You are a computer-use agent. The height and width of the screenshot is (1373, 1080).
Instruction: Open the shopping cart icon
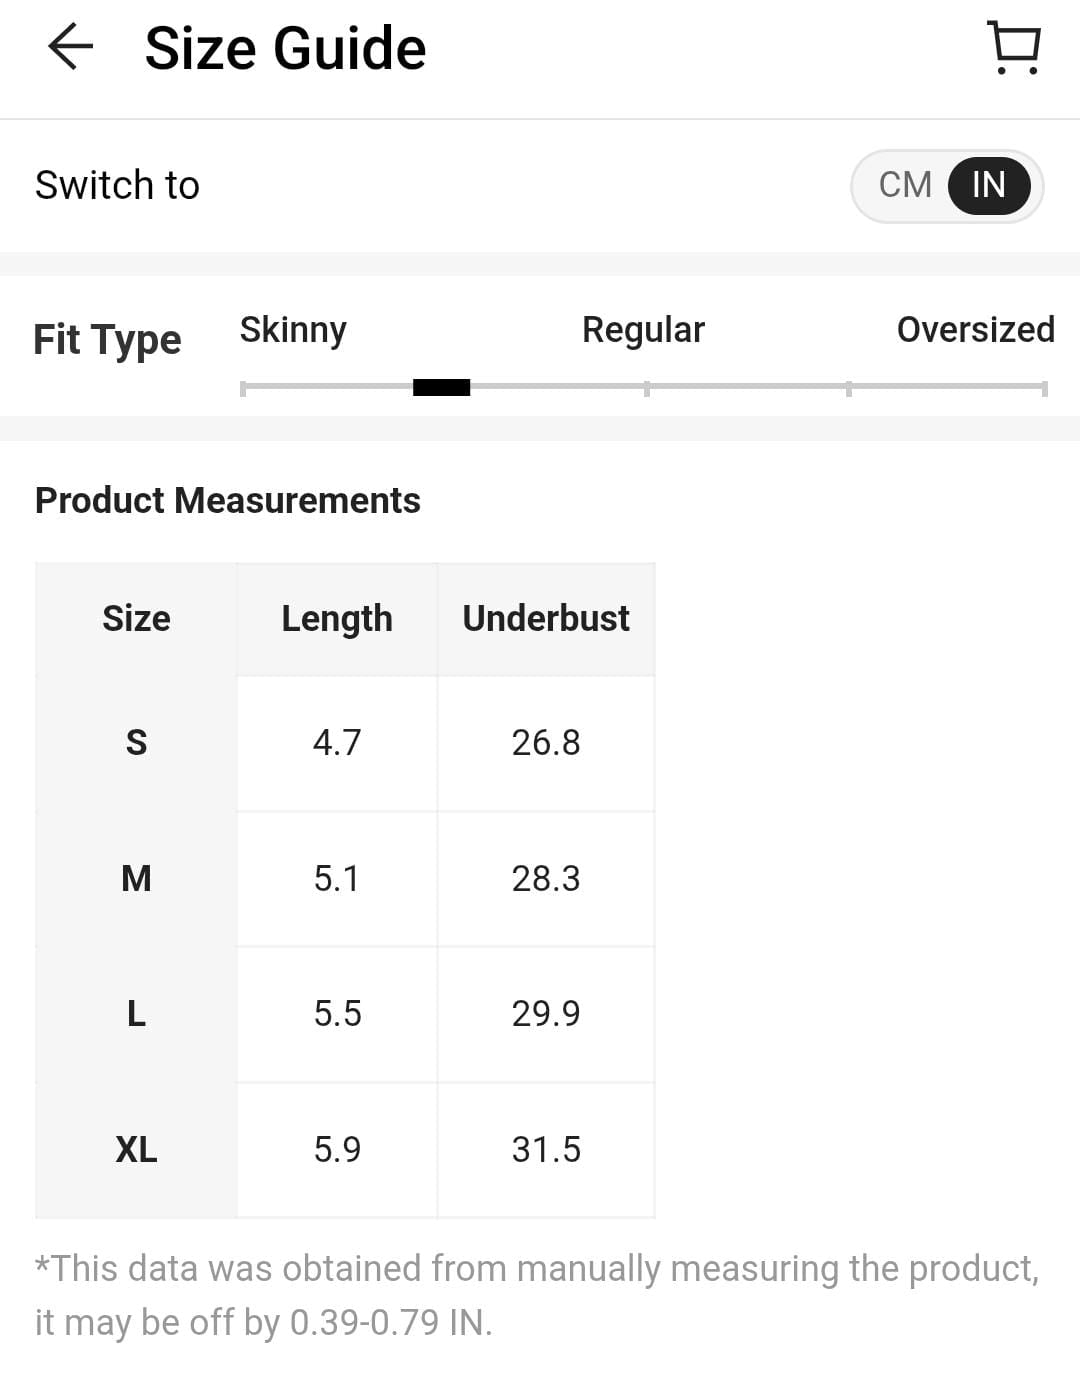[x=1015, y=47]
